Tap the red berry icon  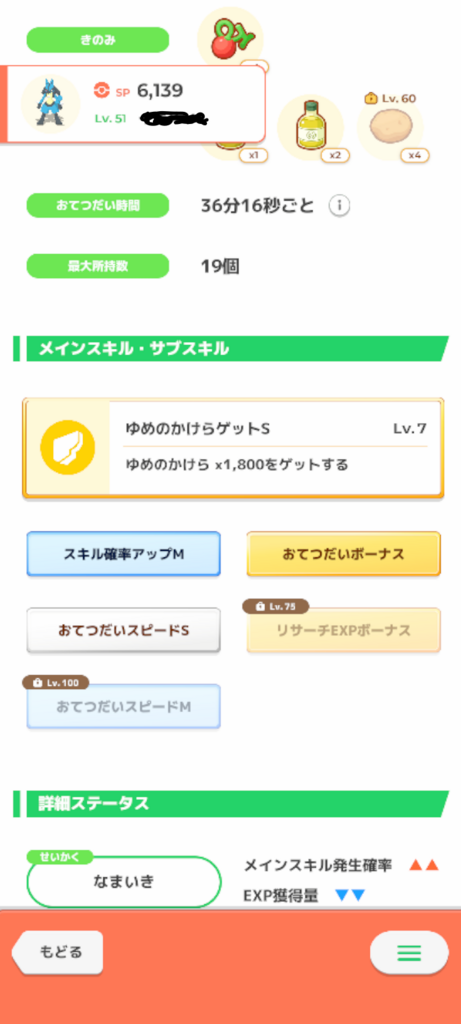pos(230,37)
